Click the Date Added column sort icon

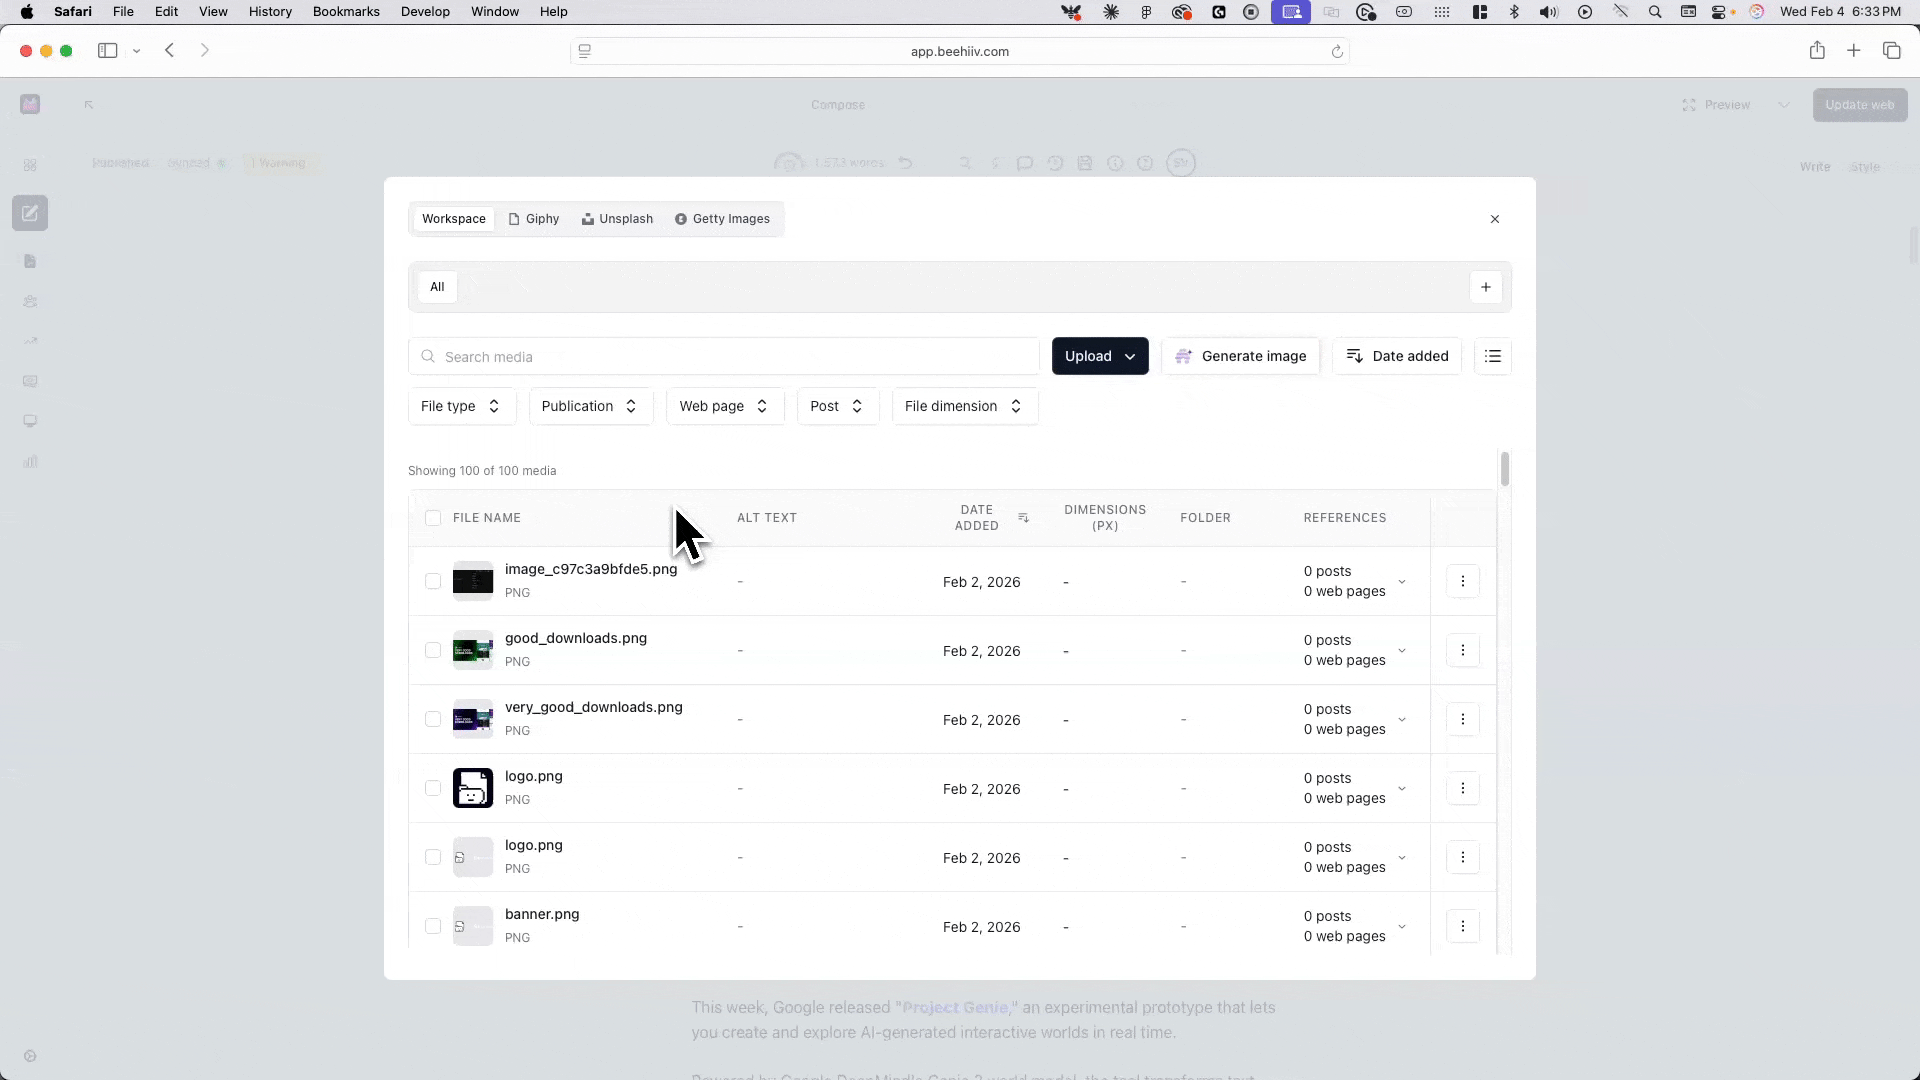click(1023, 518)
